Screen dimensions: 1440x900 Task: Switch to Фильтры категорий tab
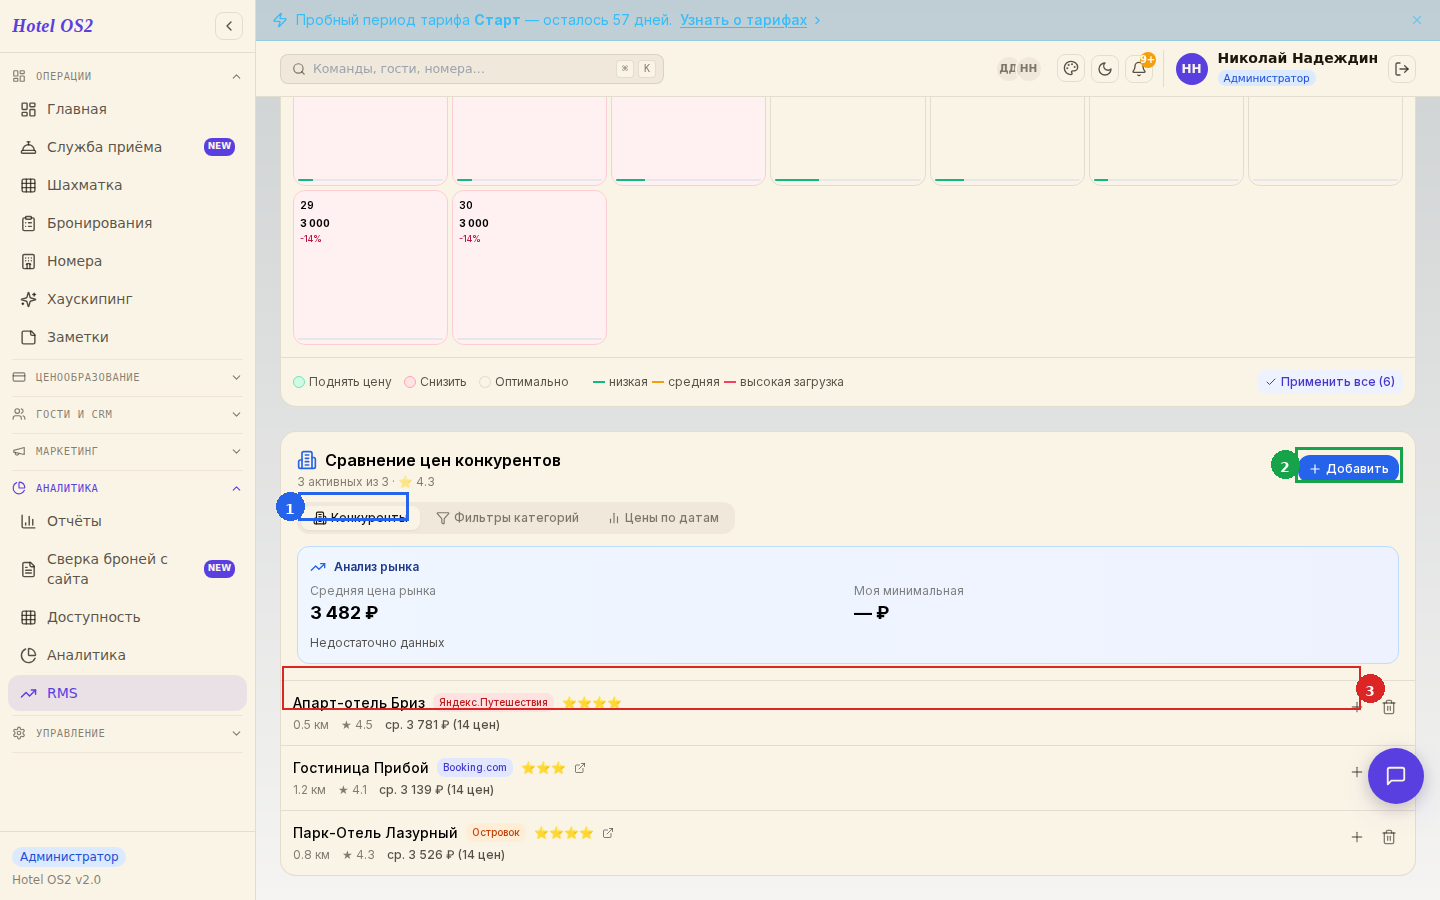click(508, 518)
